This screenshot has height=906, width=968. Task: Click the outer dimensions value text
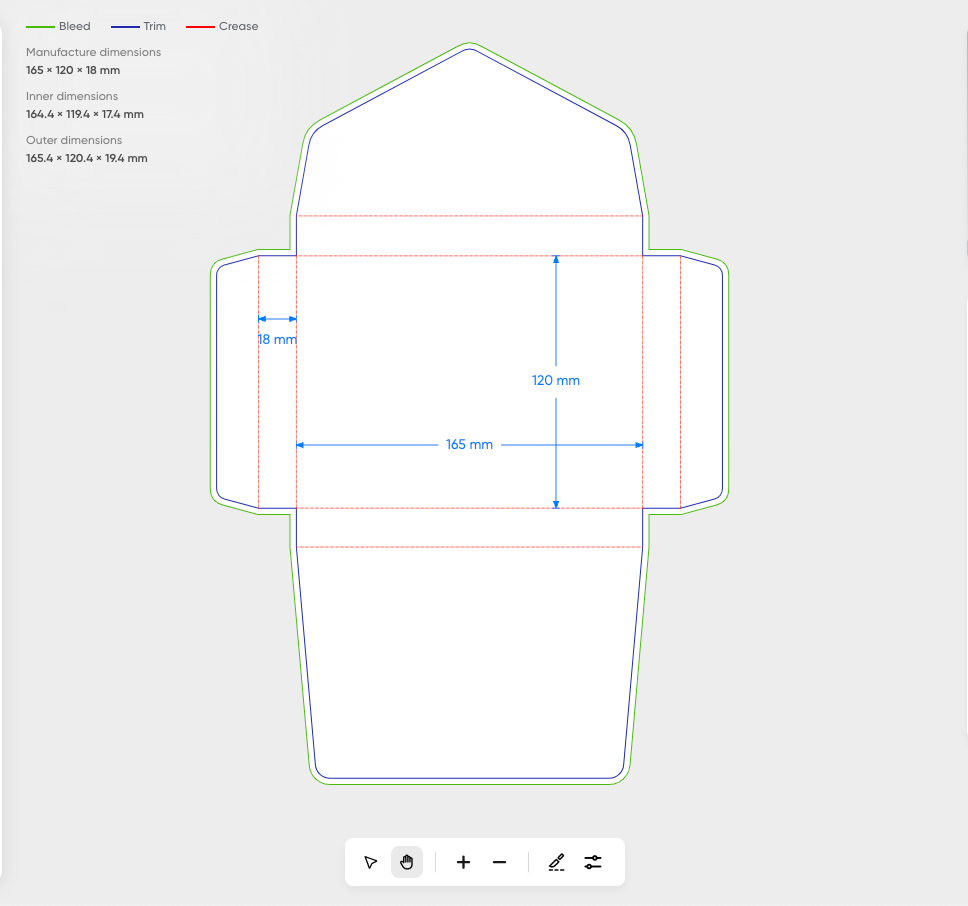click(87, 158)
